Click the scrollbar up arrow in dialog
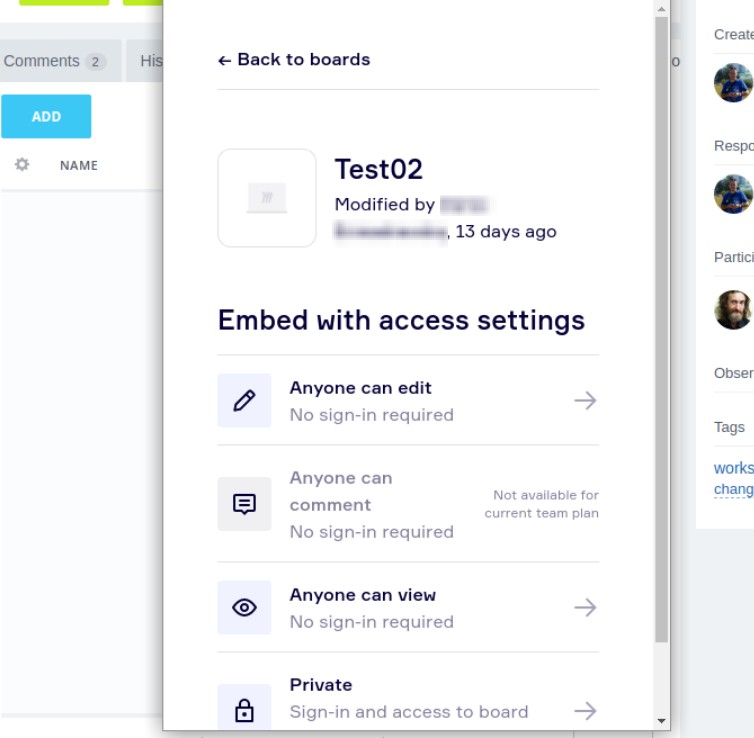The image size is (754, 738). pos(662,9)
